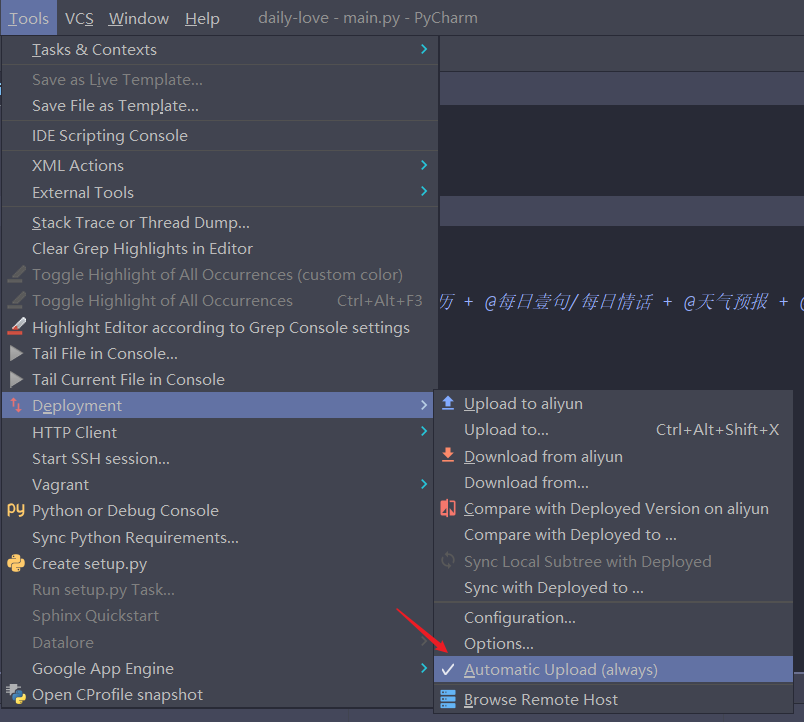Click the Grep Console highlighter pen icon
The width and height of the screenshot is (804, 722).
tap(16, 327)
